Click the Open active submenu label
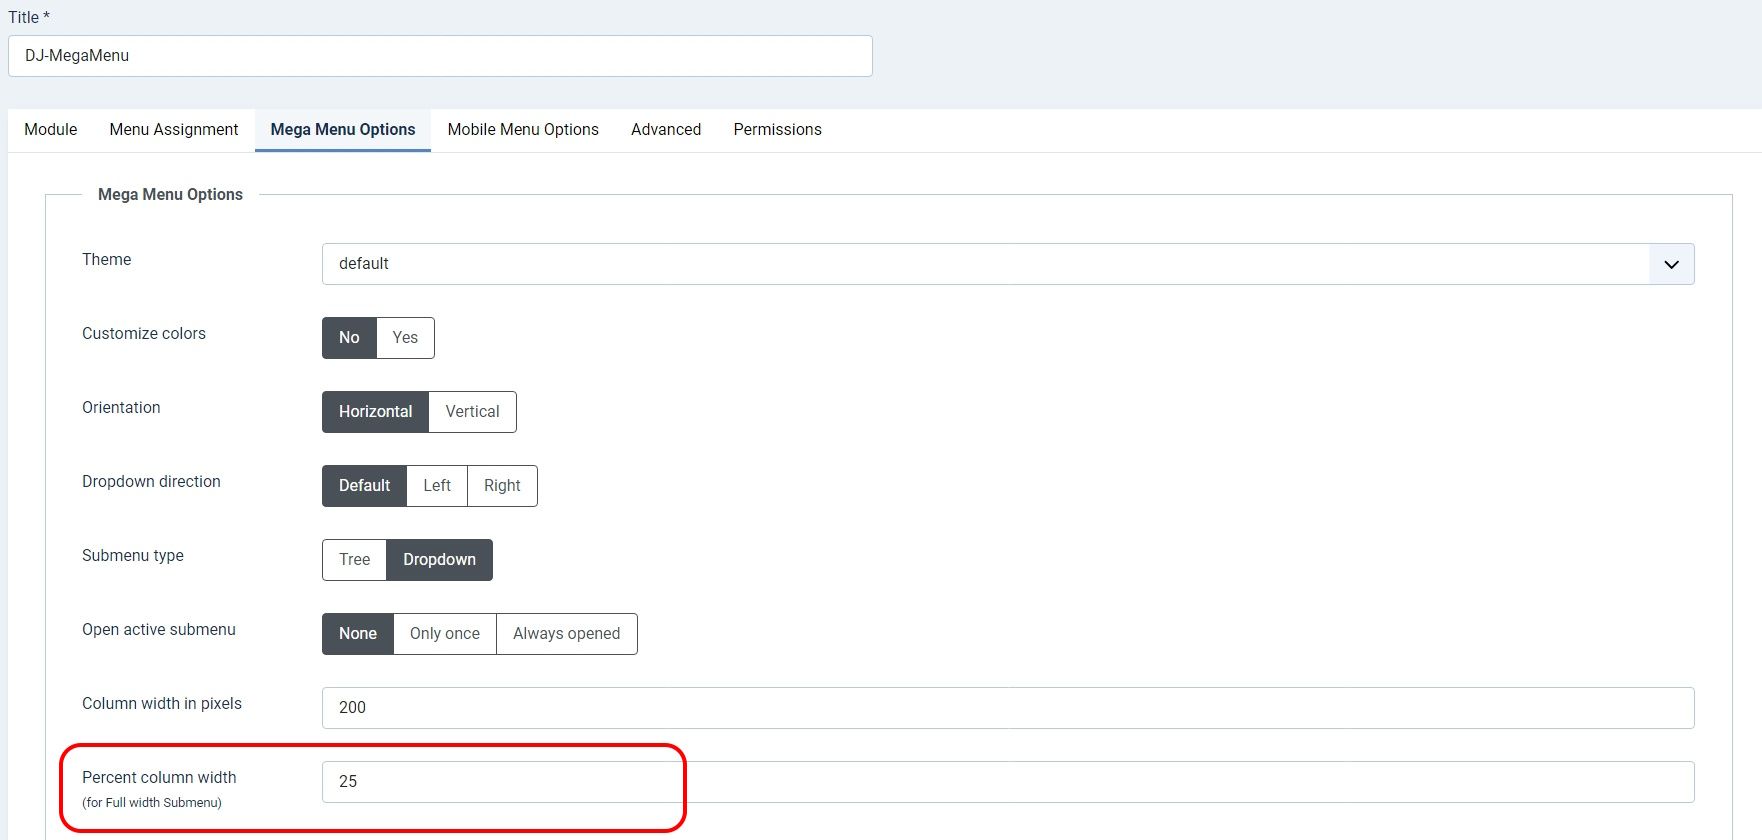Screen dimensions: 1762x840 159,630
